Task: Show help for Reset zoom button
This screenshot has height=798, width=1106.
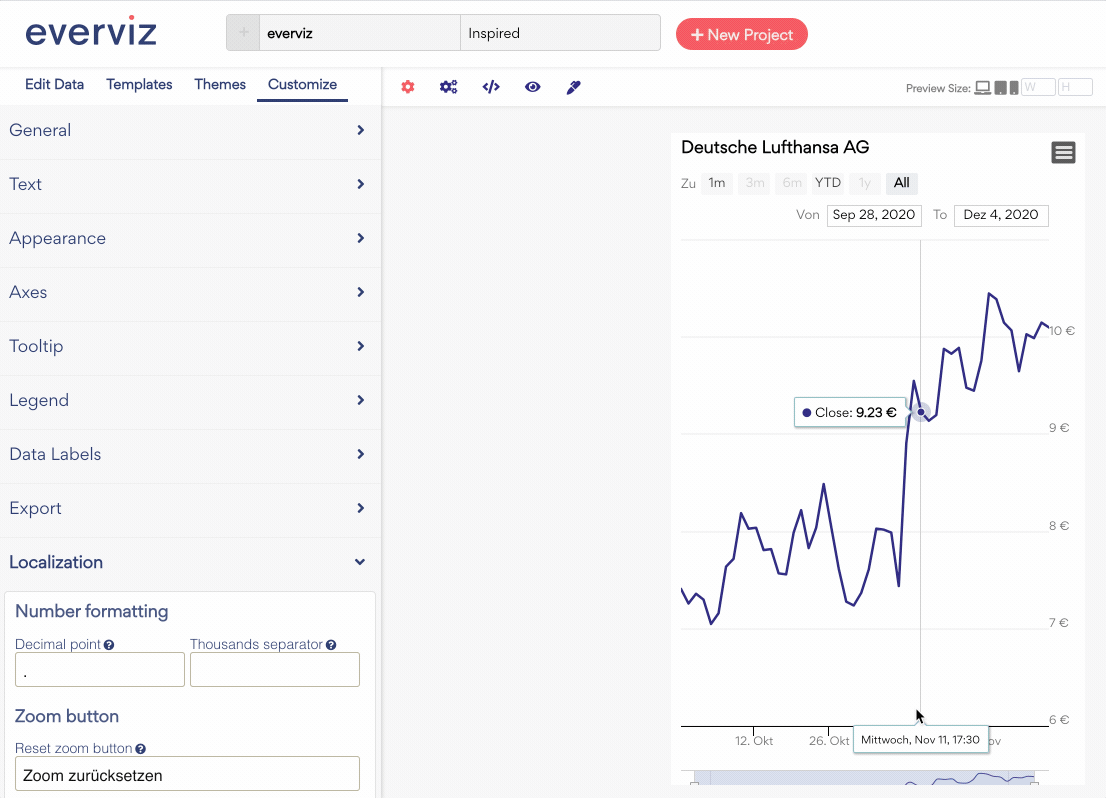Action: coord(140,749)
